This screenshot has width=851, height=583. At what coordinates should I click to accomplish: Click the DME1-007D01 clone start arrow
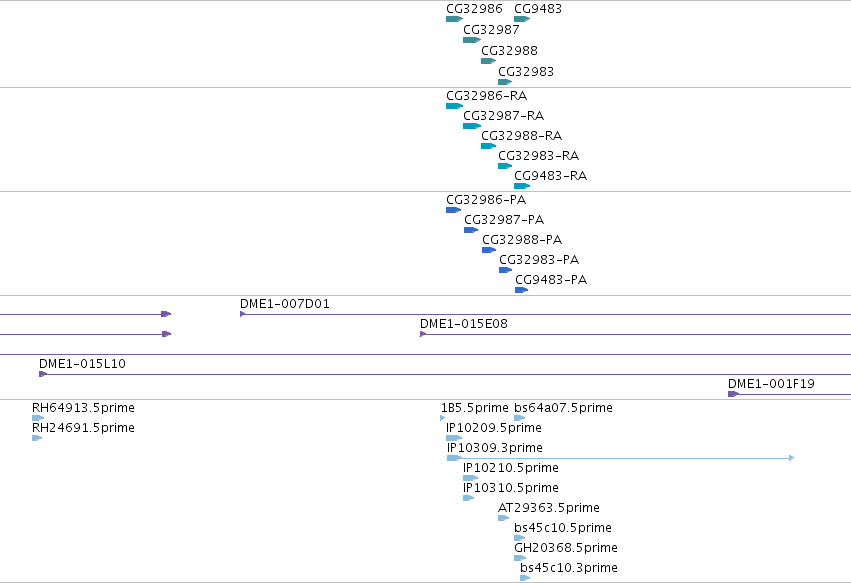(243, 314)
